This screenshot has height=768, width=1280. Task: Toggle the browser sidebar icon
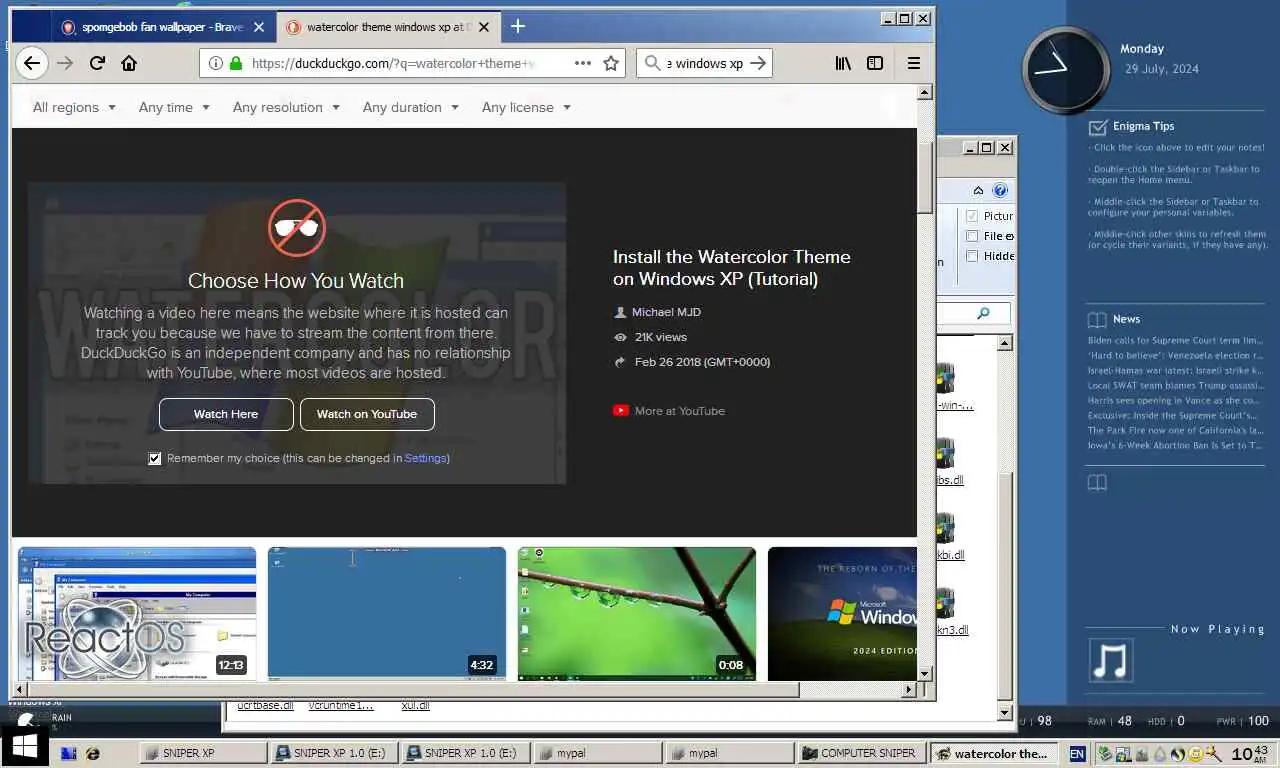click(x=875, y=63)
